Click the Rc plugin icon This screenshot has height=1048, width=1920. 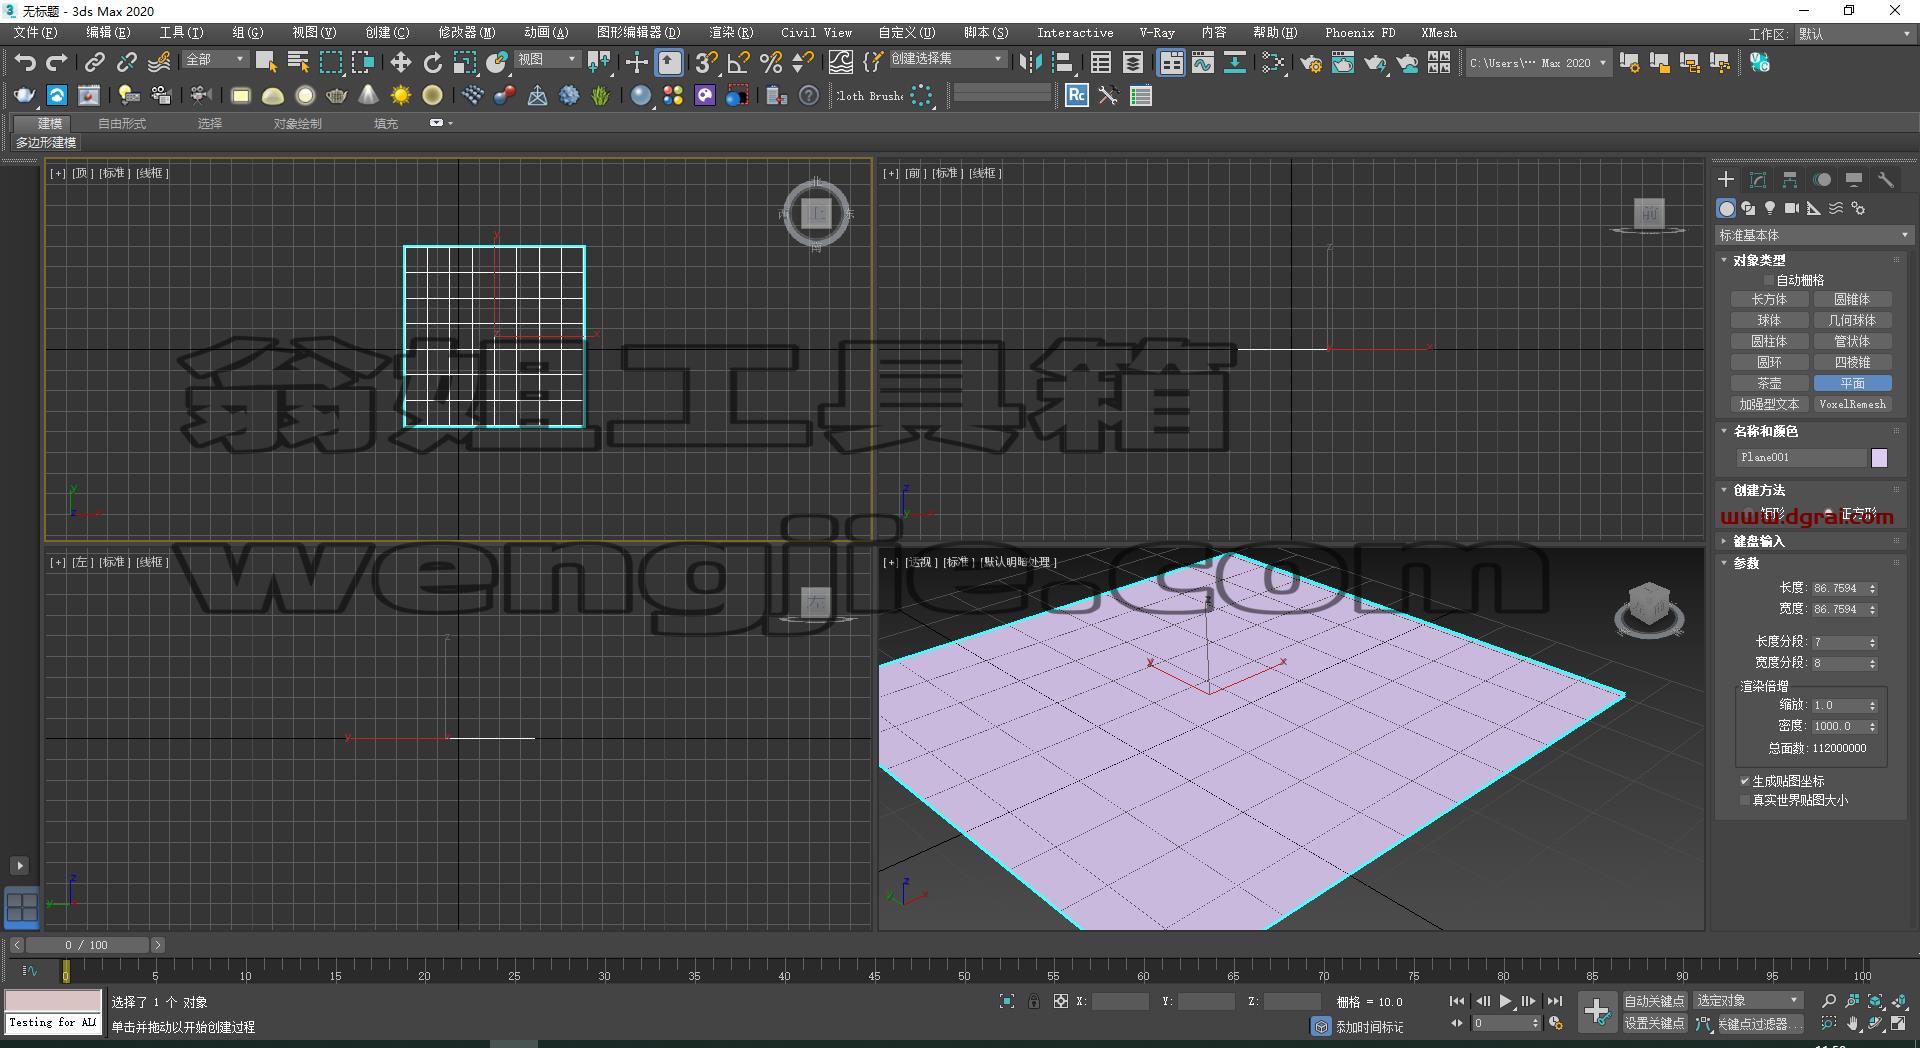pyautogui.click(x=1076, y=96)
